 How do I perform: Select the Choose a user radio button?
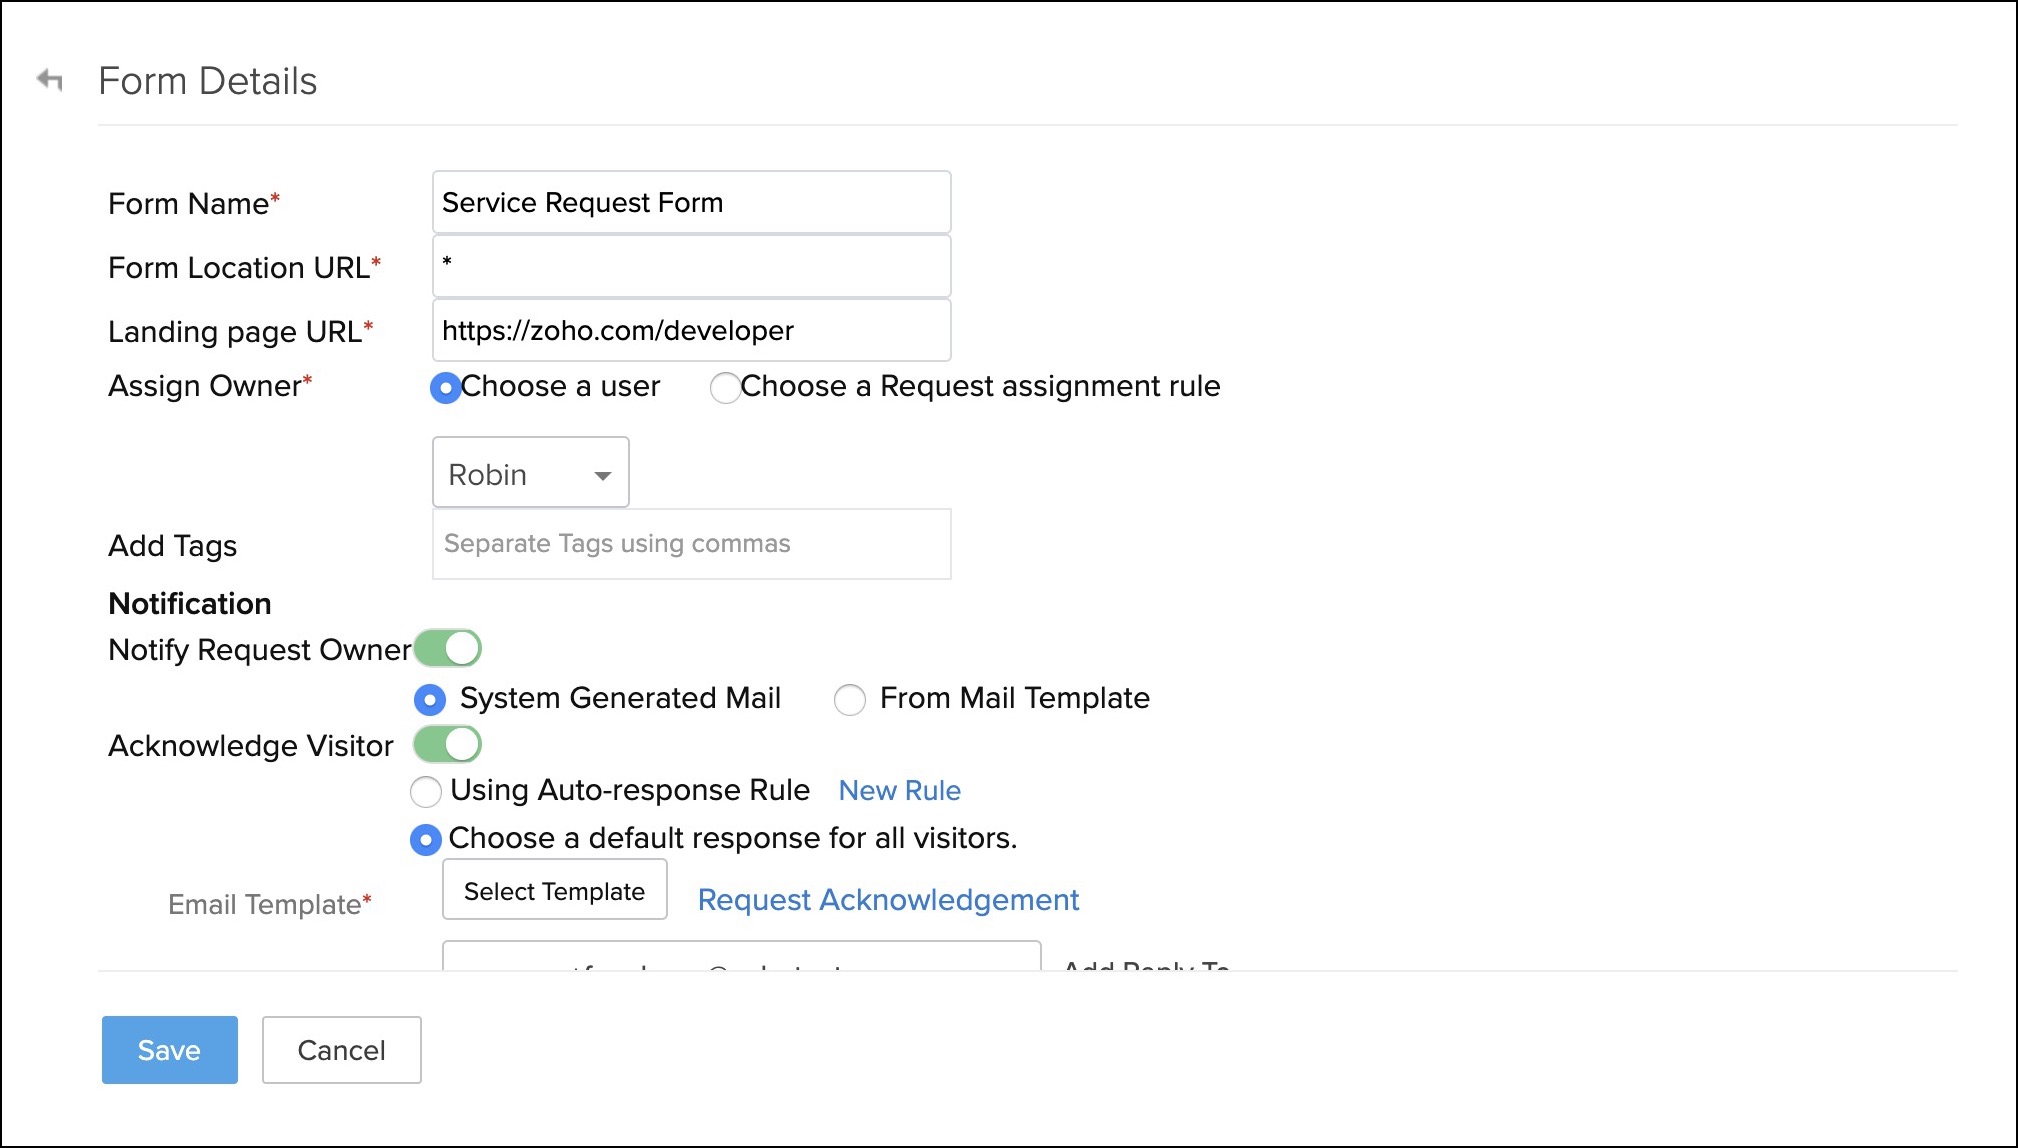click(x=445, y=387)
